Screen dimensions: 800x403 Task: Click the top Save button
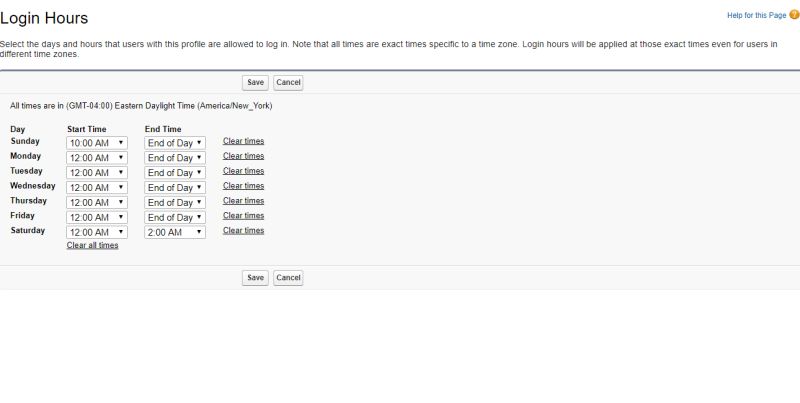coord(255,83)
